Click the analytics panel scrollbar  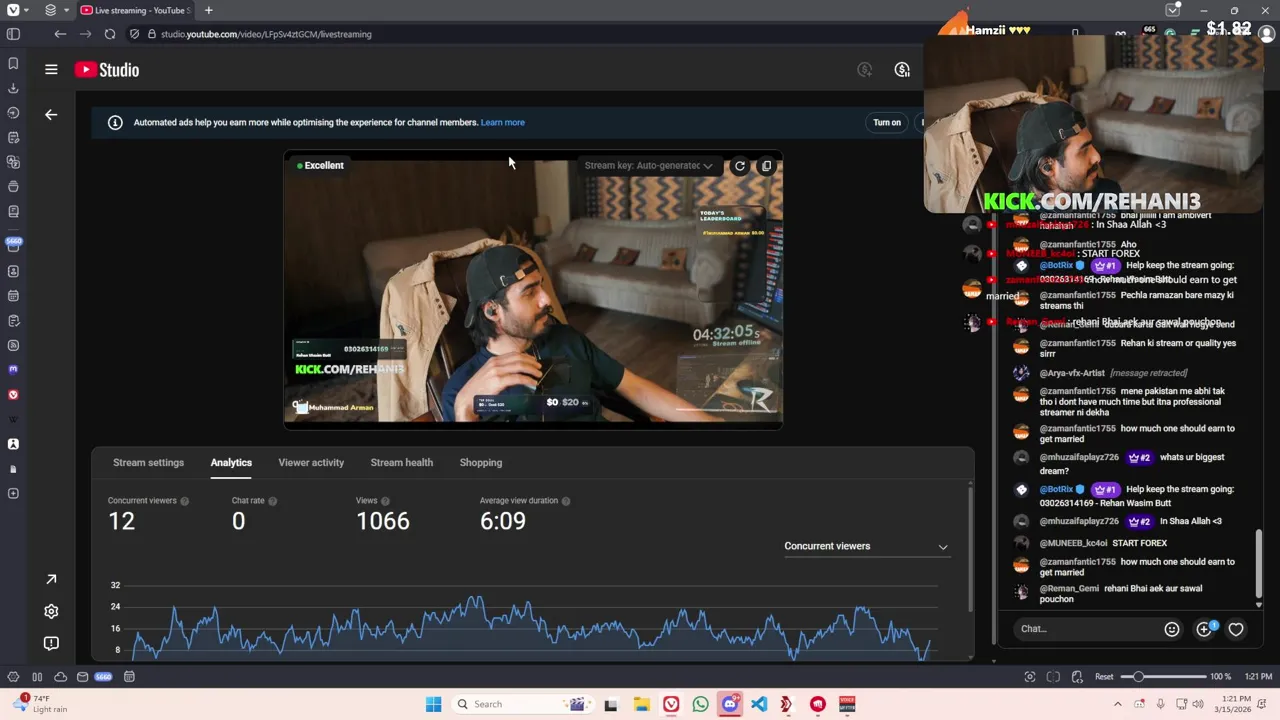[969, 548]
